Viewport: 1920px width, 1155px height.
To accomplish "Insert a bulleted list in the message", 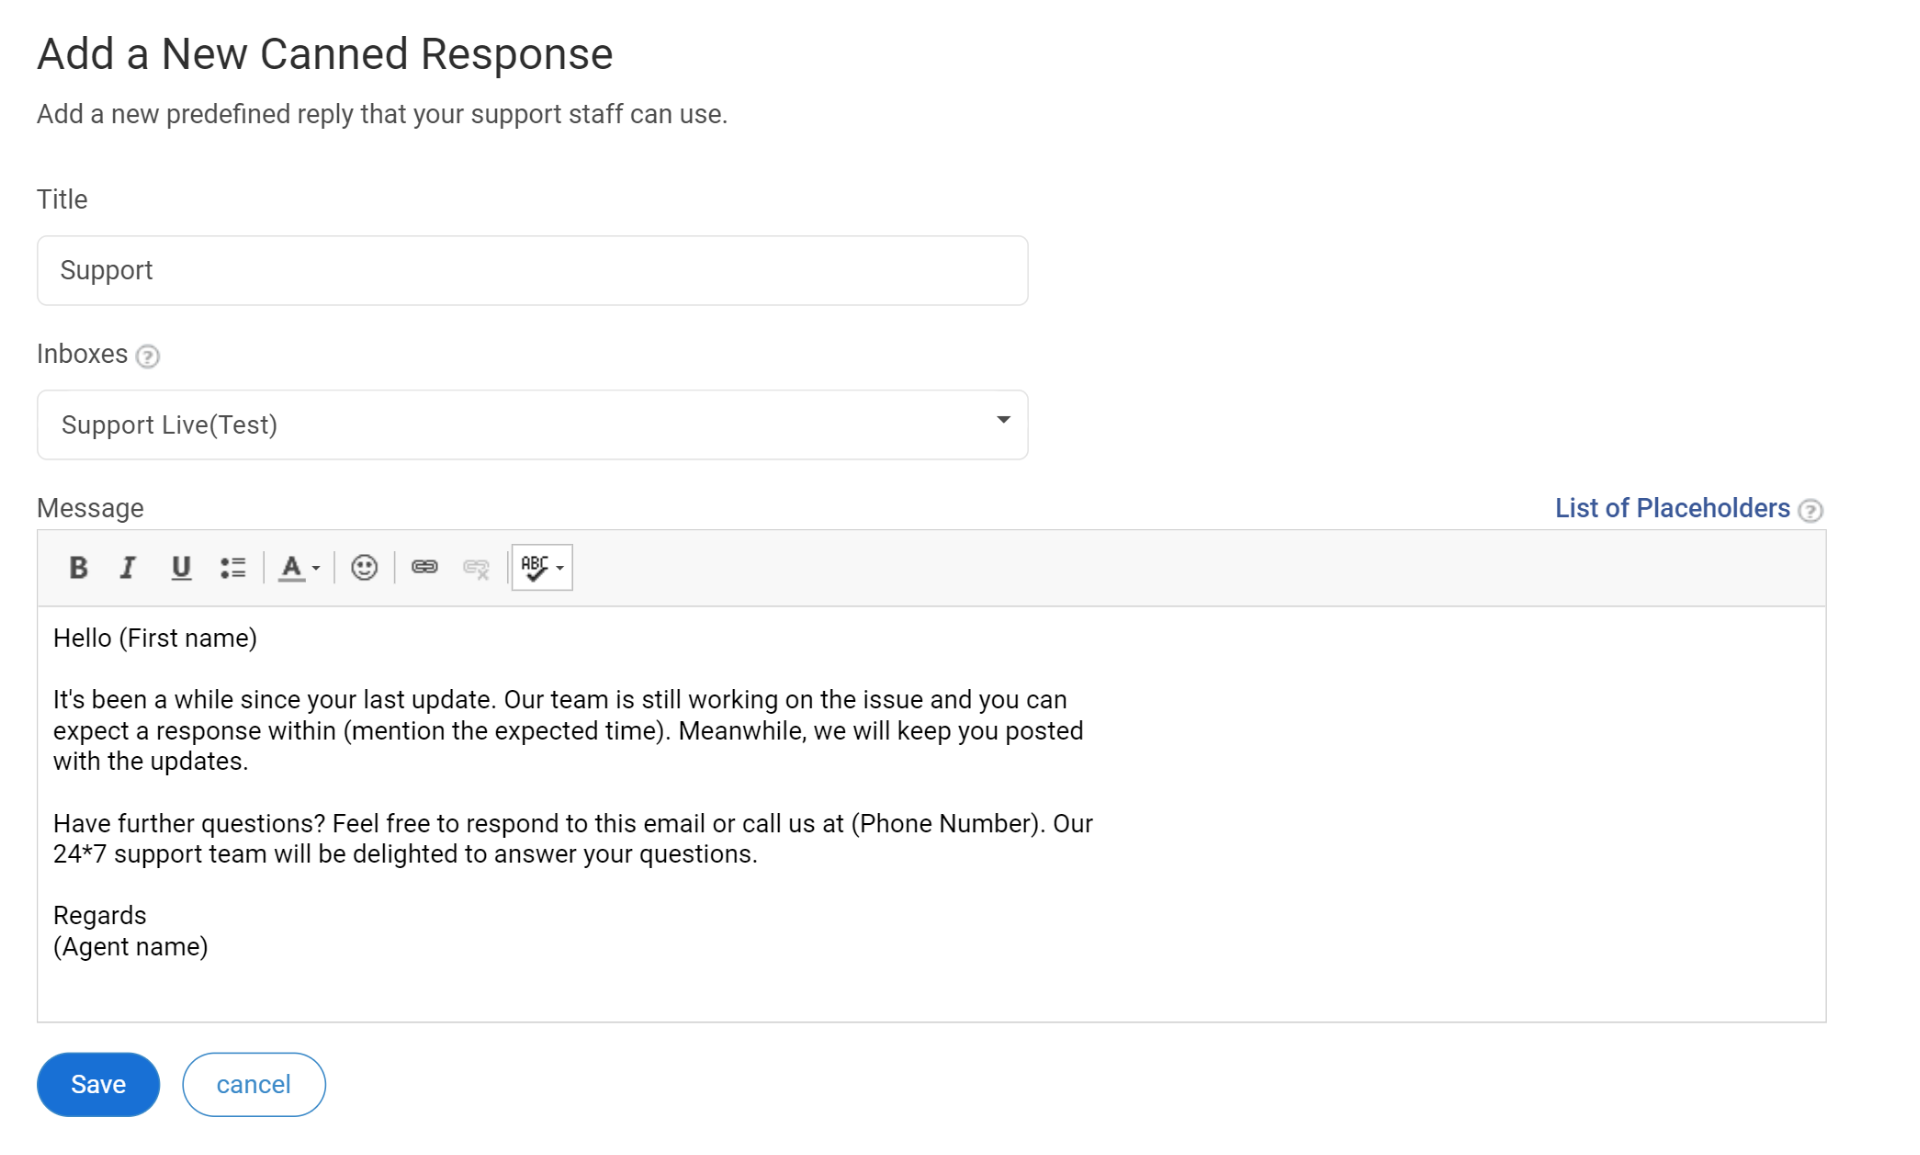I will tap(232, 568).
